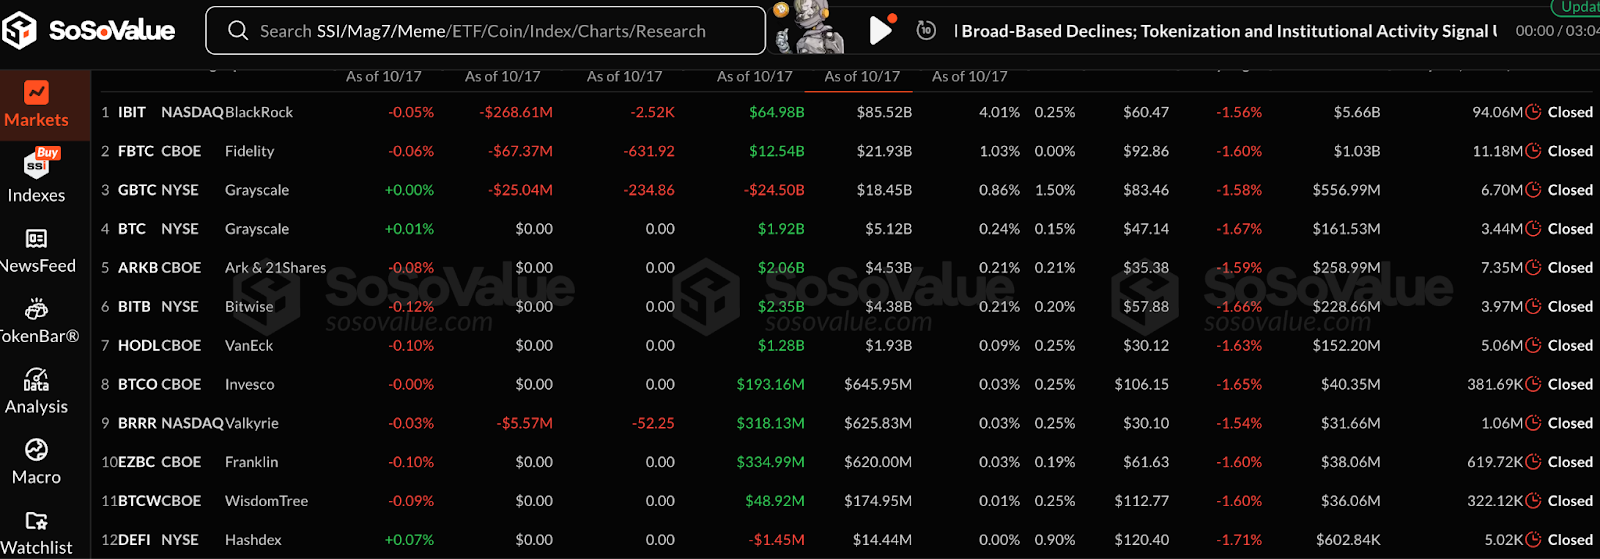Select the GBTC ticker

tap(137, 190)
